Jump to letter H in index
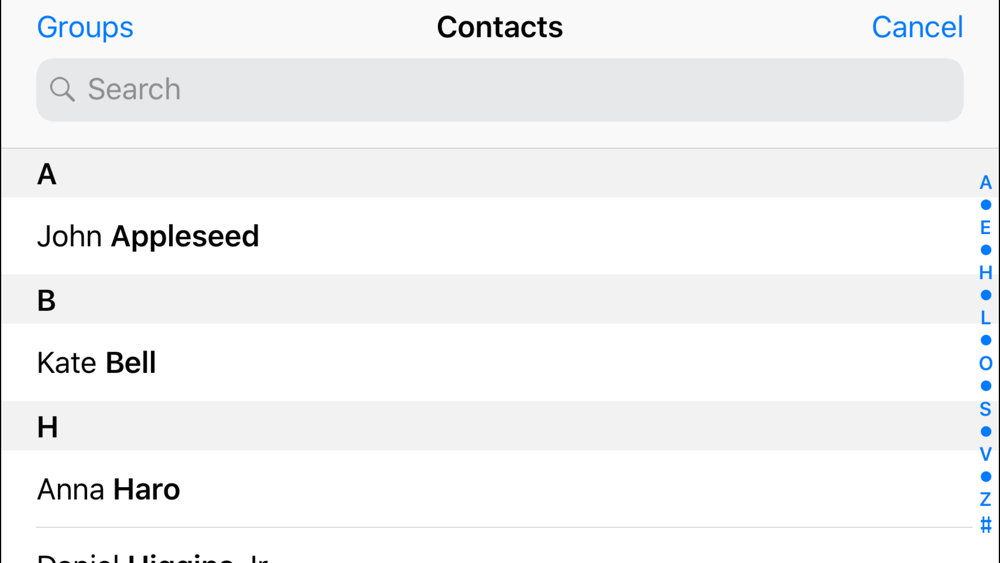Viewport: 1000px width, 563px height. click(x=985, y=273)
